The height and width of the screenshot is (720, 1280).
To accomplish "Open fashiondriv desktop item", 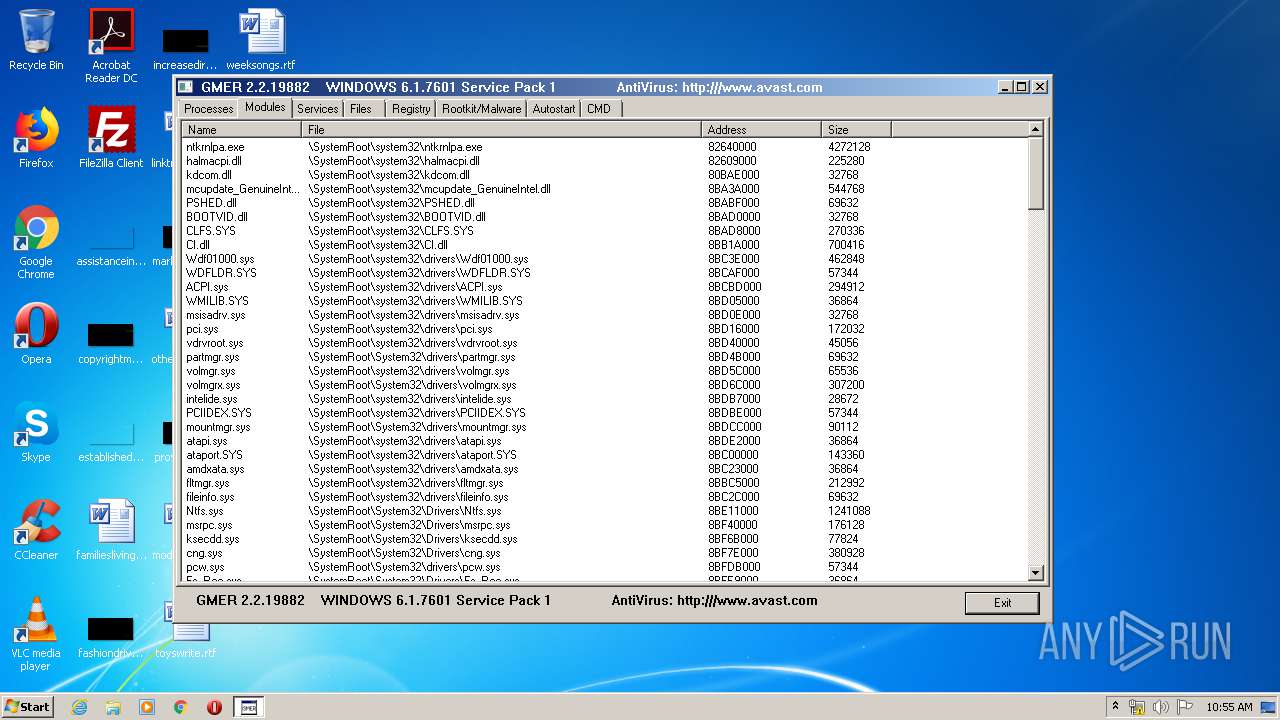I will 111,637.
